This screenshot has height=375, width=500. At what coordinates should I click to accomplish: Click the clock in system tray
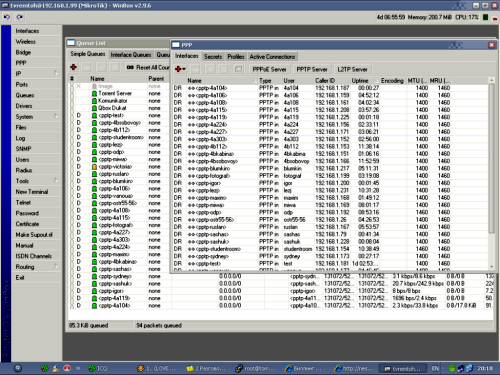point(485,368)
